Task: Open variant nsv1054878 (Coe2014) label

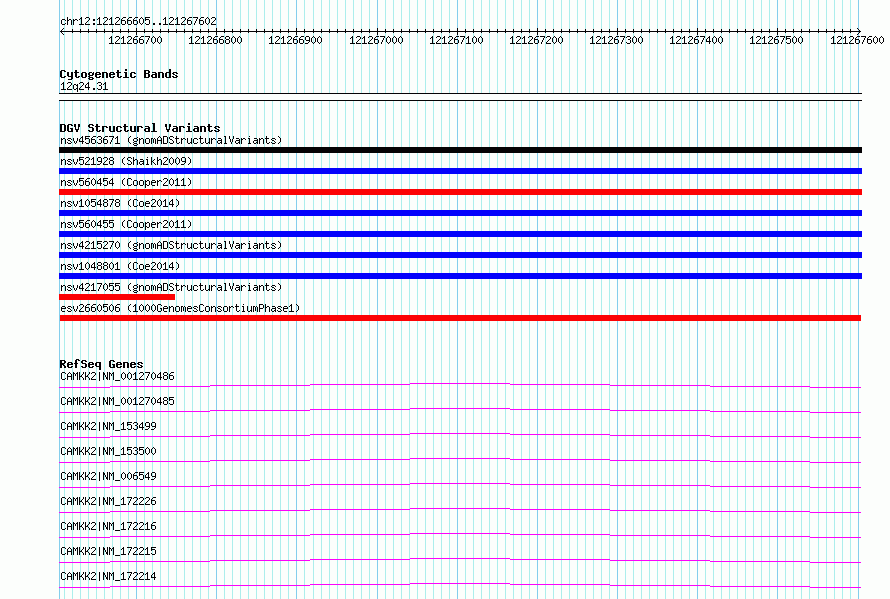Action: tap(120, 203)
